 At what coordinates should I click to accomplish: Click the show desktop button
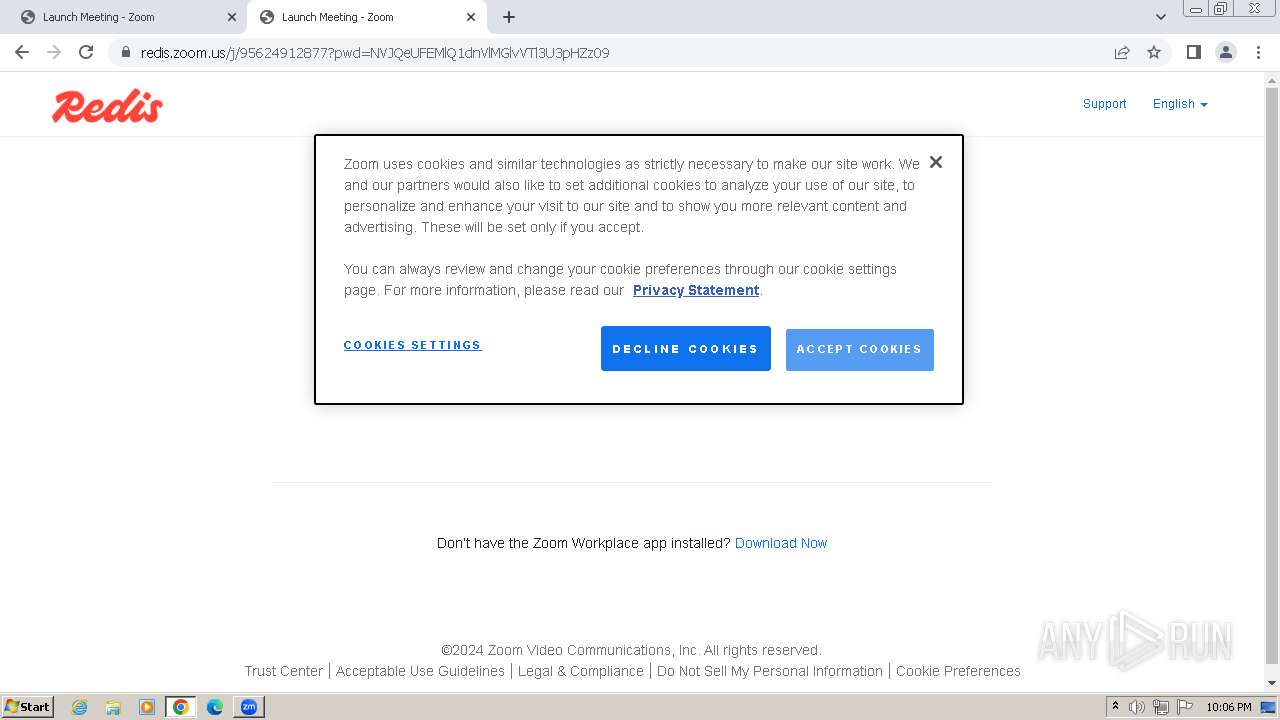coord(1269,707)
